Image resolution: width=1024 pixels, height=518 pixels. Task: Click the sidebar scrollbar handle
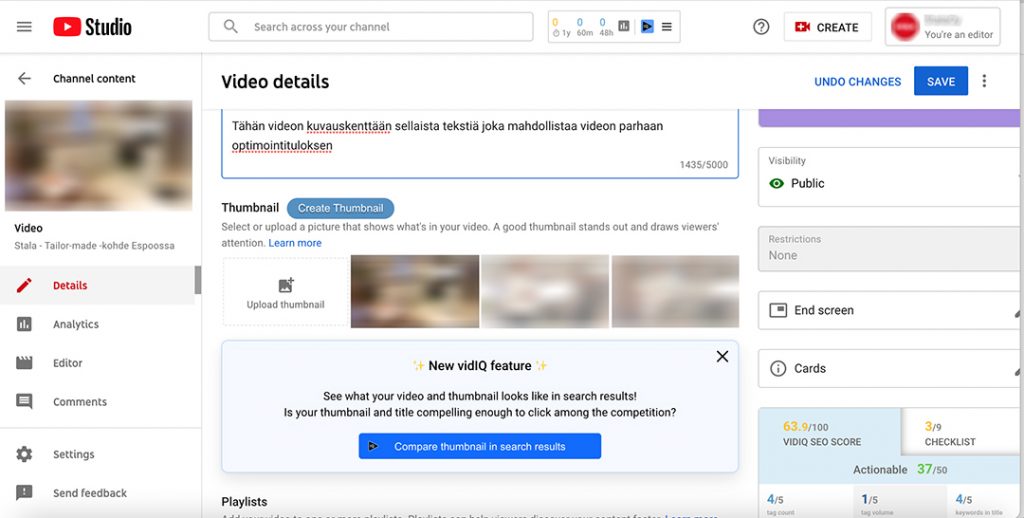[x=198, y=280]
